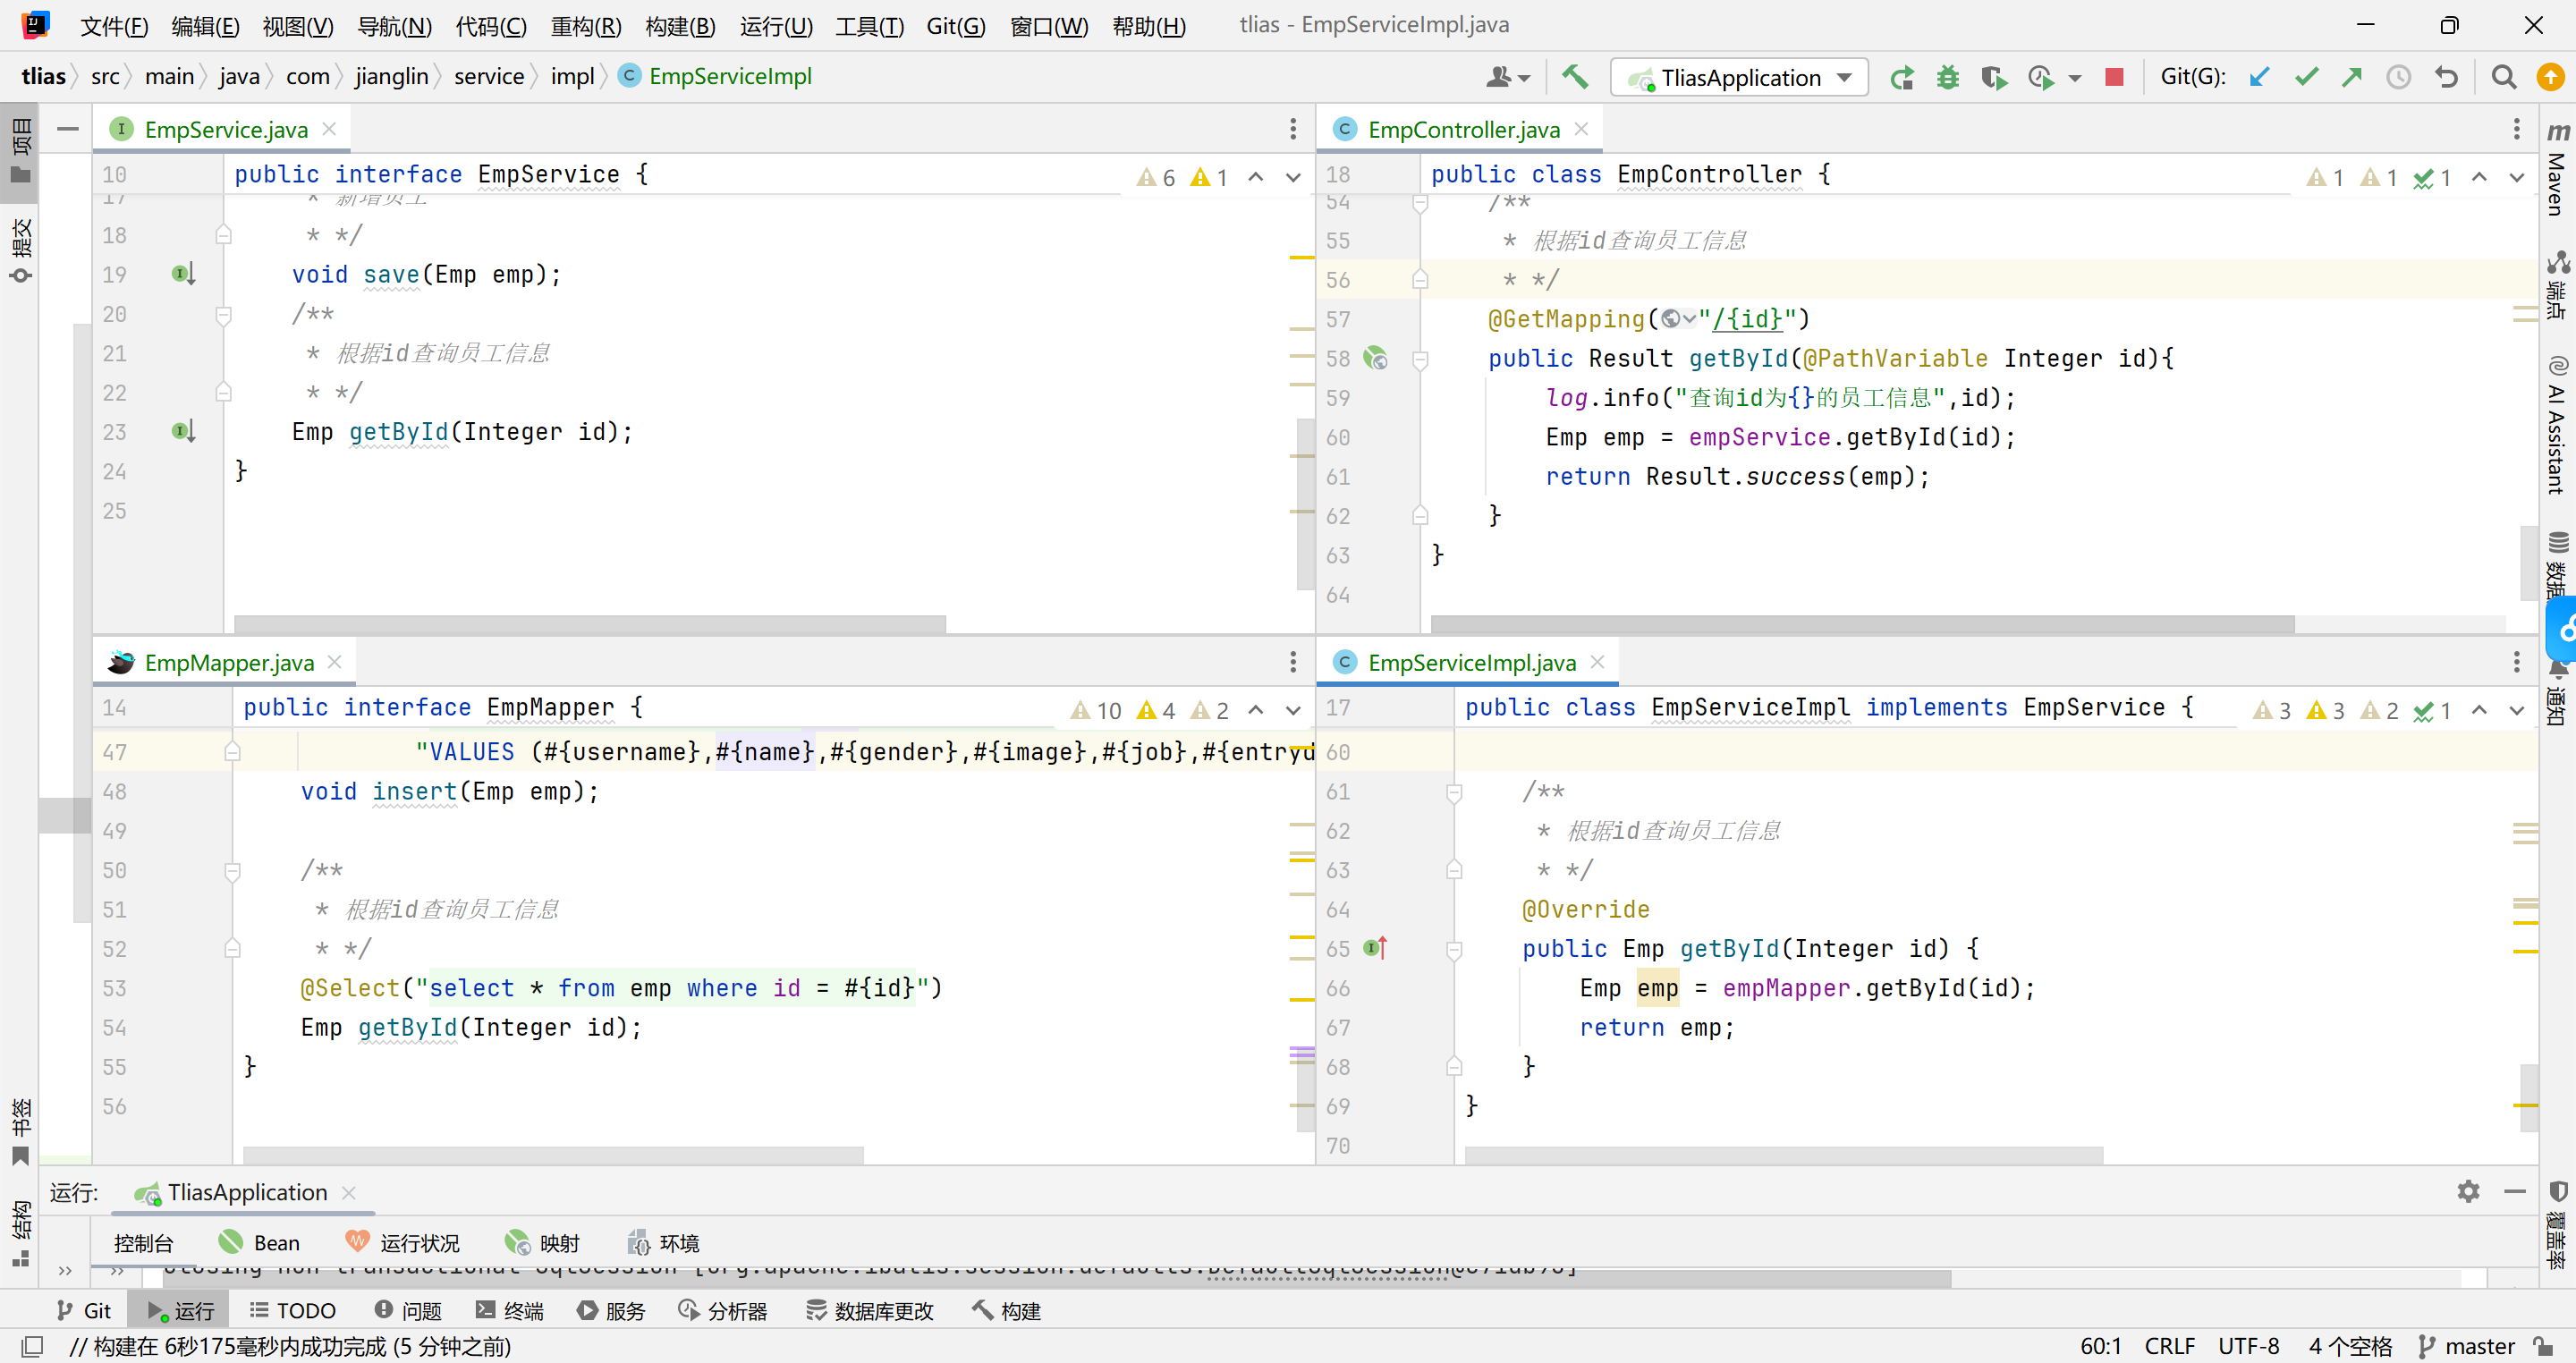
Task: Open the AI Assistant side panel
Action: 2558,425
